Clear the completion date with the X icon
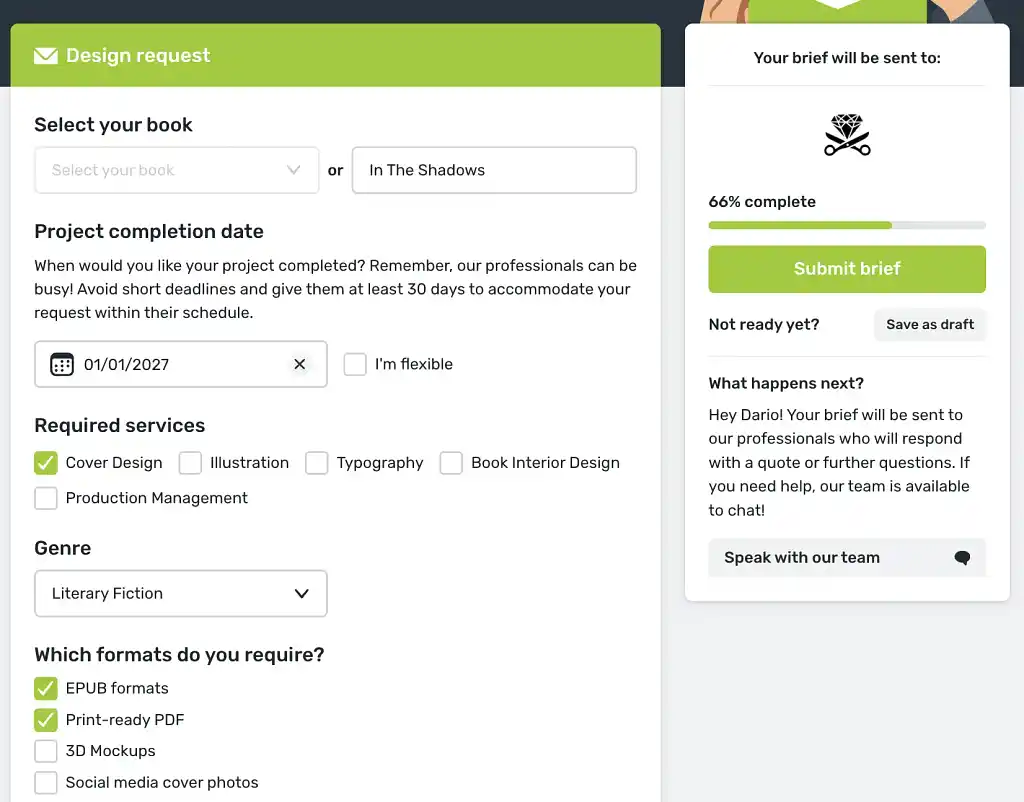 (299, 364)
